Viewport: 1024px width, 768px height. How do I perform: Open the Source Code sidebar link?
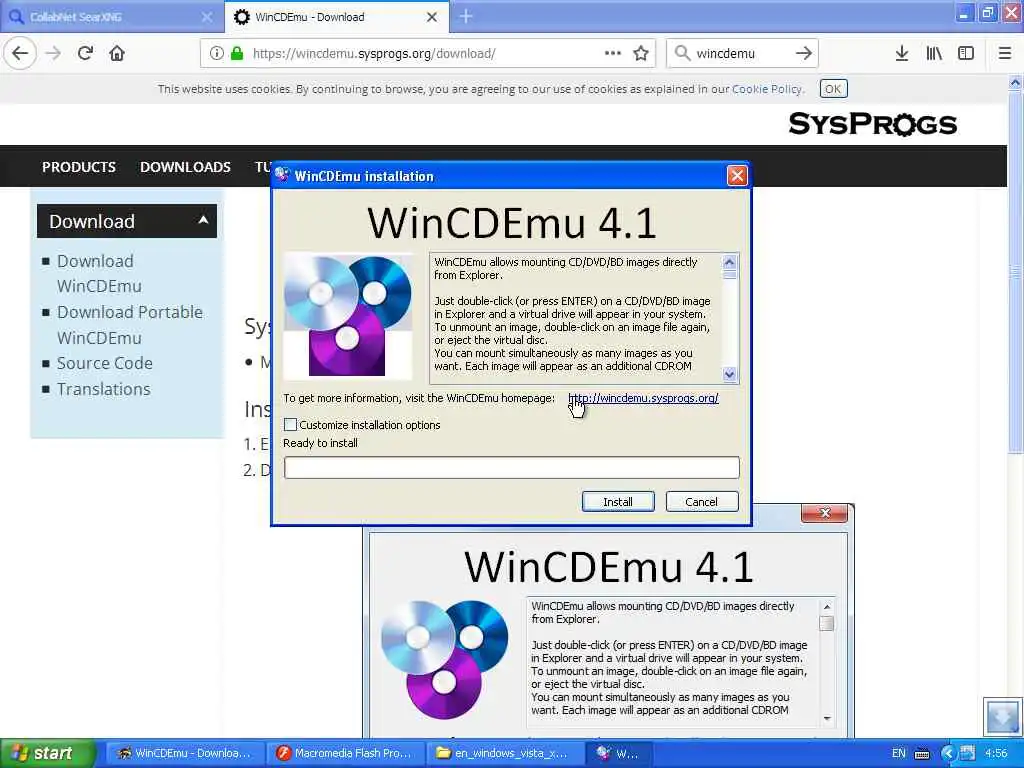coord(104,363)
